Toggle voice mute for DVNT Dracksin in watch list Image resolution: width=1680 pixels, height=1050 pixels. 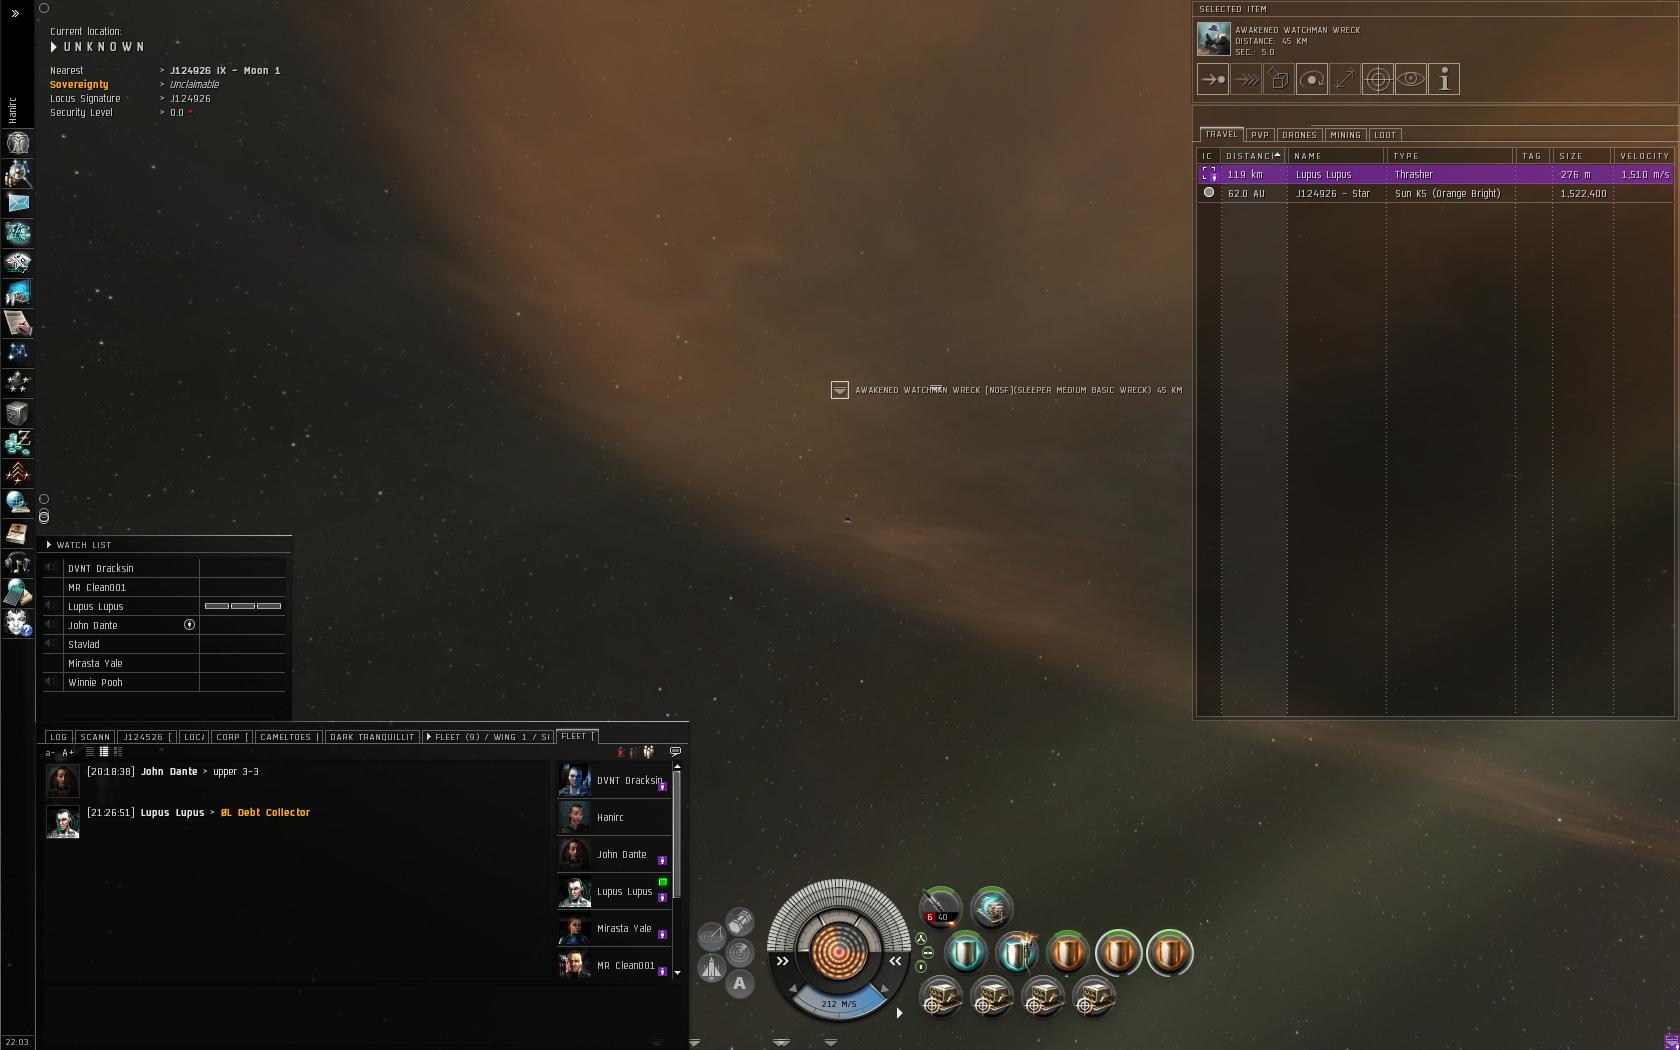point(51,568)
